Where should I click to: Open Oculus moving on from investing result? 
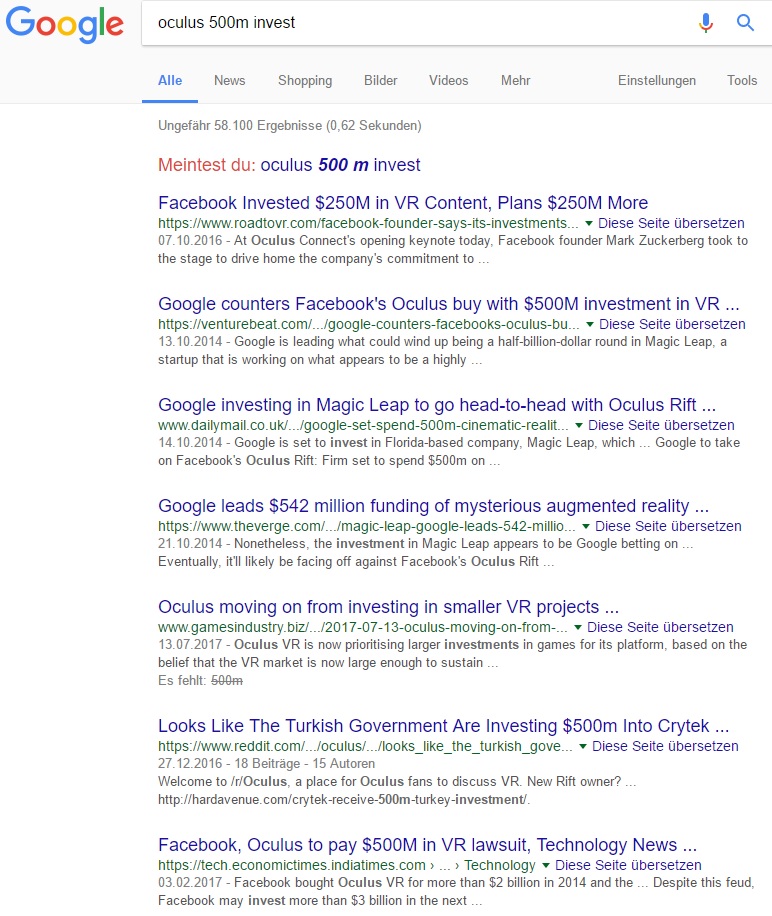[388, 607]
